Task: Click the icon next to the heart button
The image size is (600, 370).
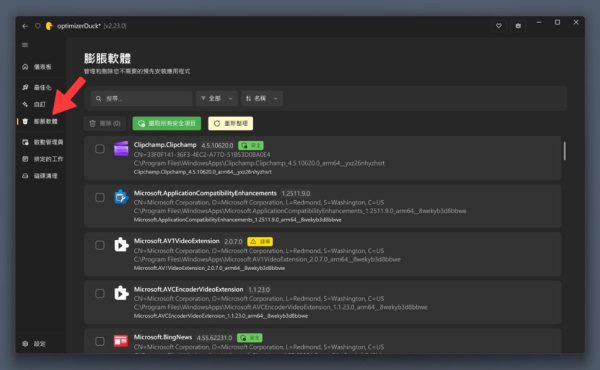Action: (518, 26)
